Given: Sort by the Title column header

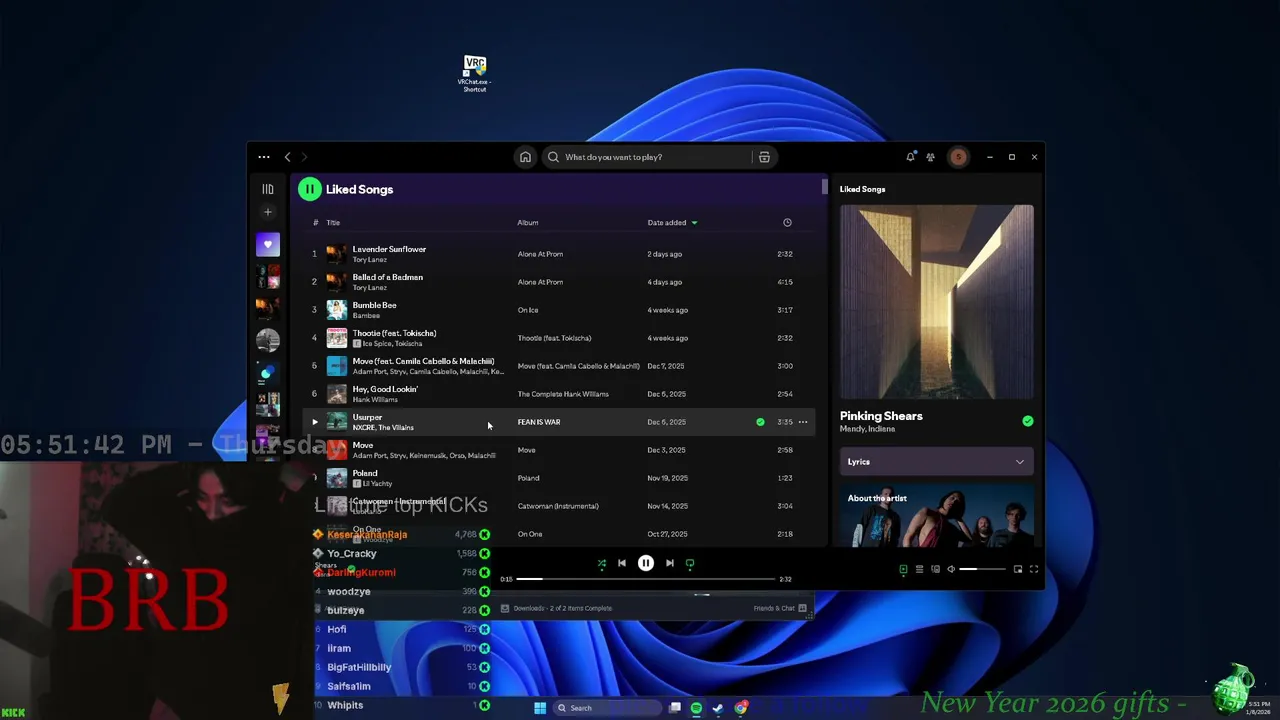Looking at the screenshot, I should click(333, 222).
